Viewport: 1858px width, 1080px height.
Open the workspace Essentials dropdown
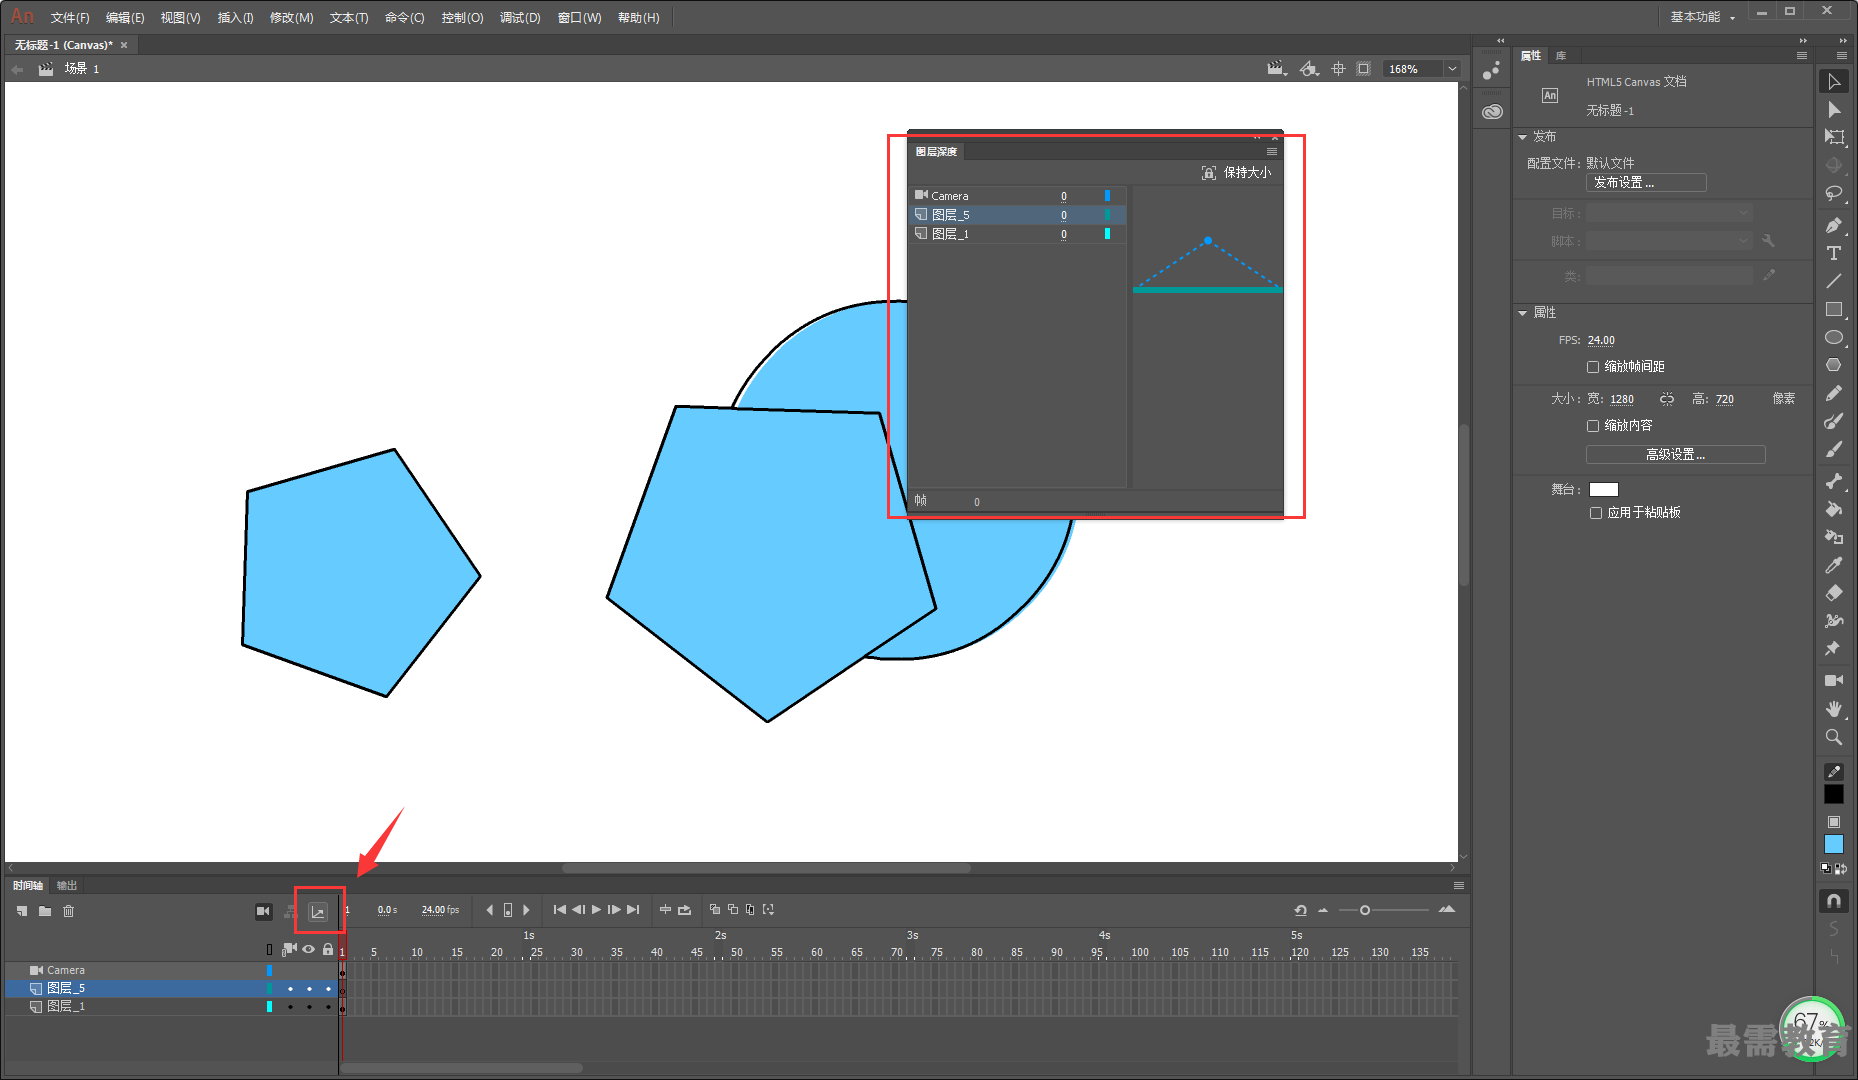(x=1703, y=17)
